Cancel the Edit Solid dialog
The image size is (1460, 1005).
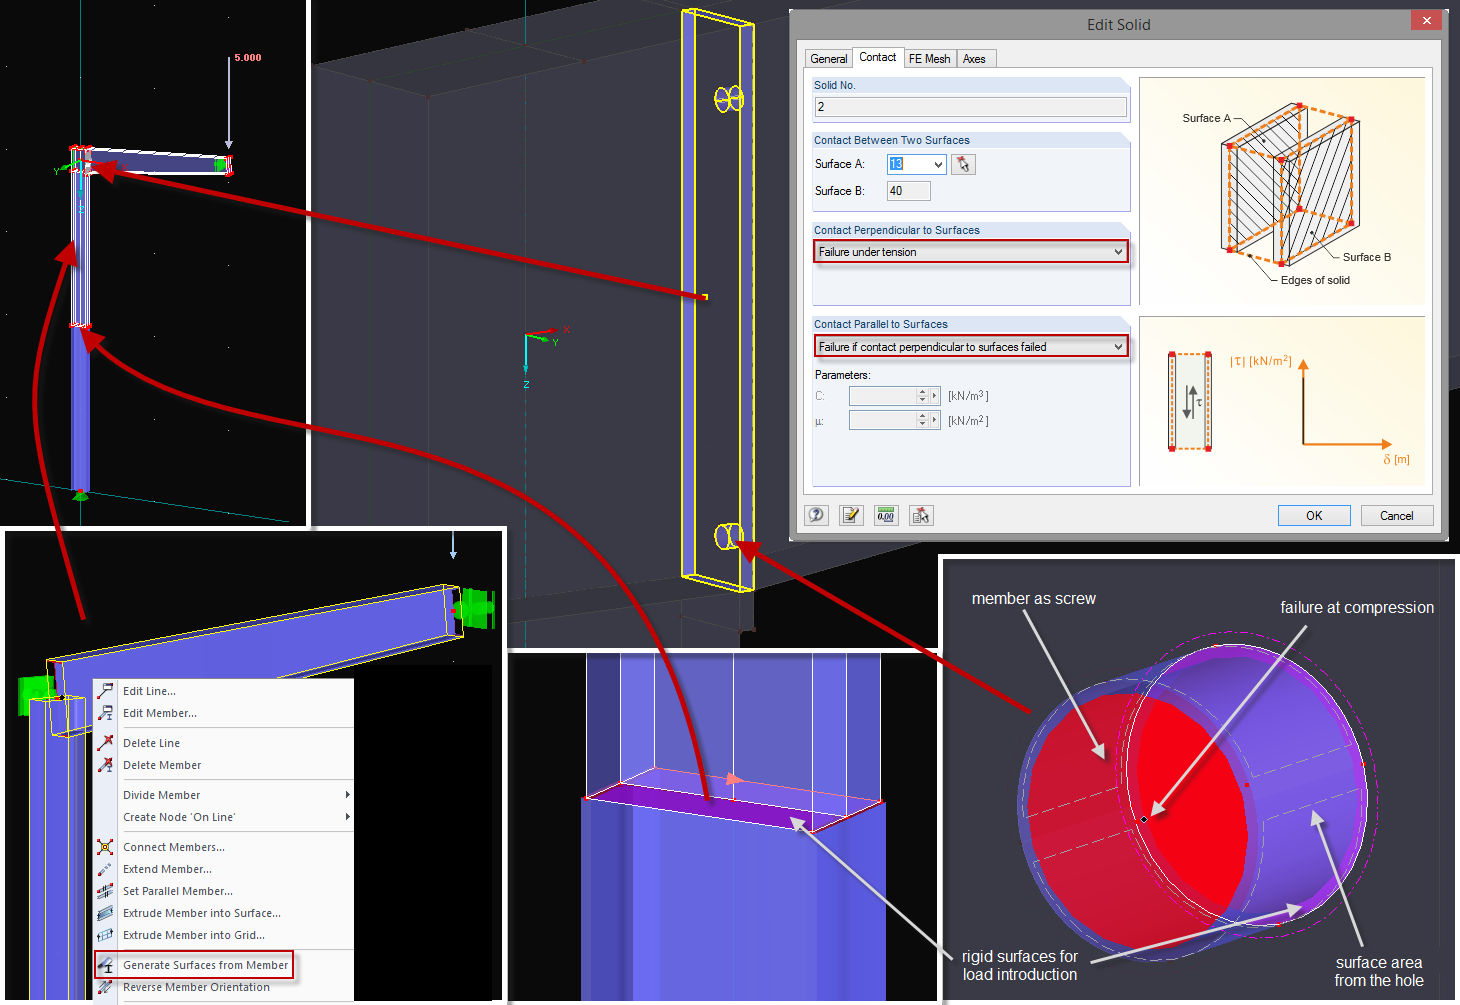tap(1396, 515)
